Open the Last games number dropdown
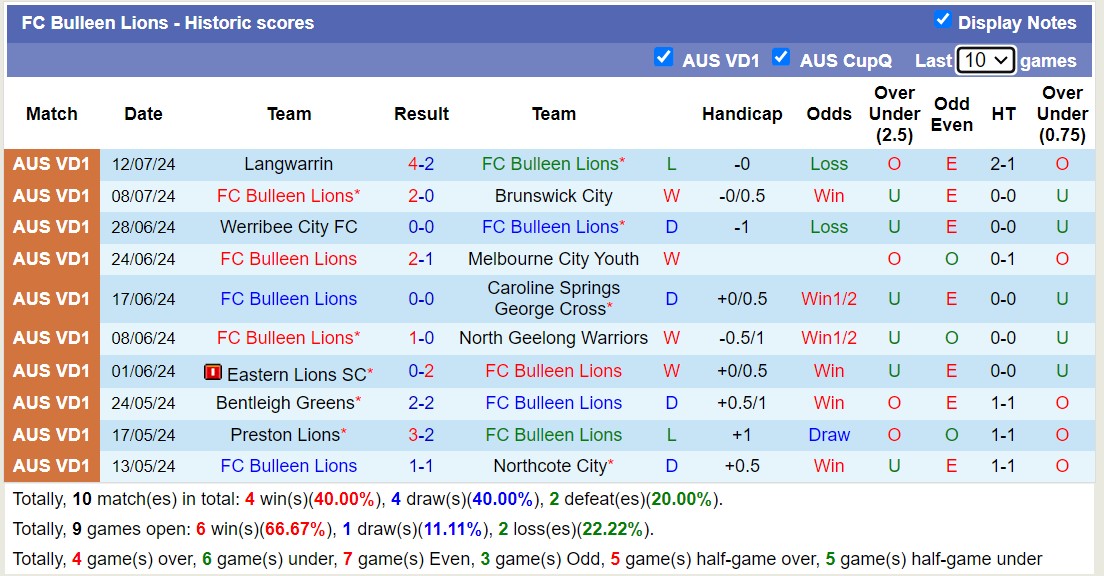This screenshot has width=1104, height=576. coord(985,60)
